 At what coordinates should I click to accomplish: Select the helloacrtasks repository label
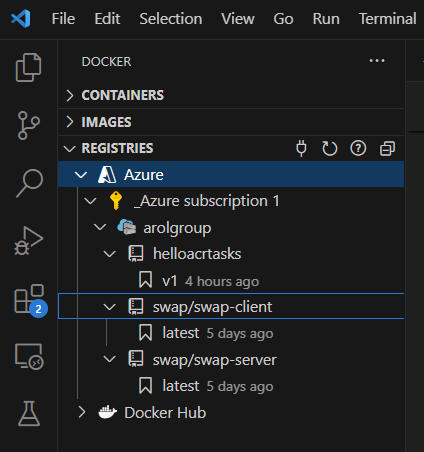pyautogui.click(x=197, y=254)
